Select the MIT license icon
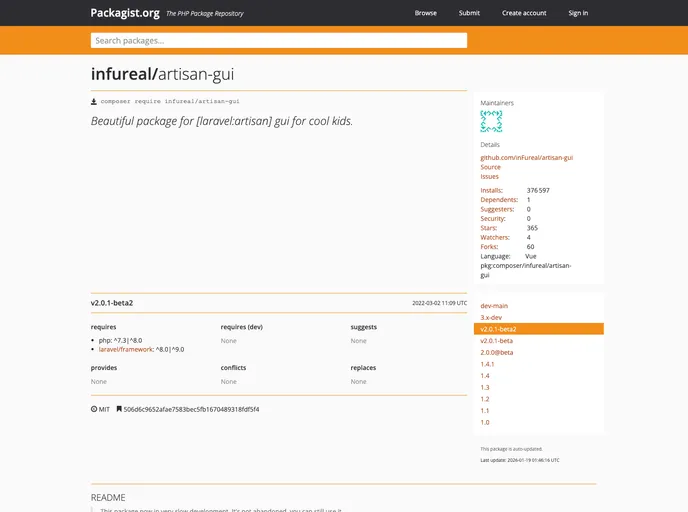The height and width of the screenshot is (512, 688). (94, 409)
